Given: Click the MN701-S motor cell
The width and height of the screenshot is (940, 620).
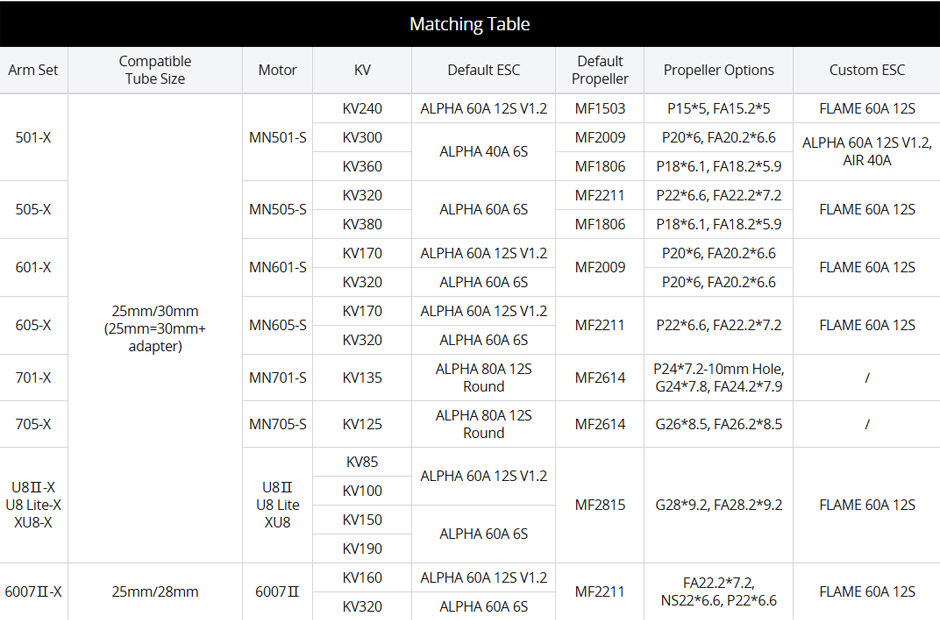Looking at the screenshot, I should (x=277, y=377).
